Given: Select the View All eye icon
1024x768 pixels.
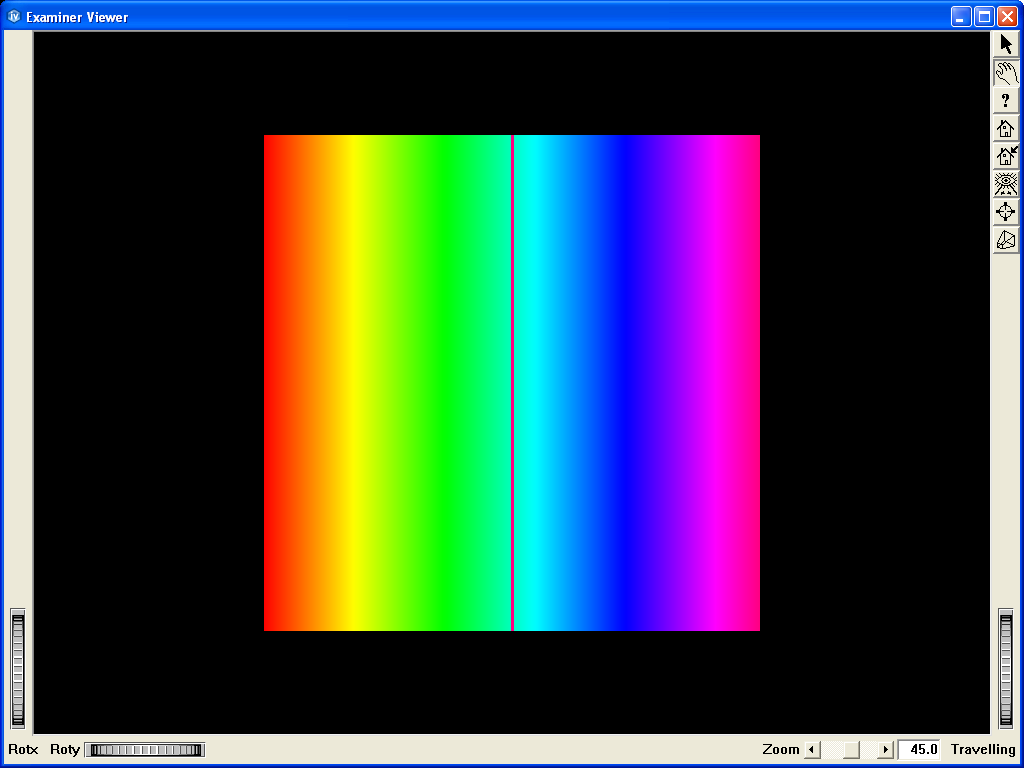Looking at the screenshot, I should pyautogui.click(x=1005, y=183).
